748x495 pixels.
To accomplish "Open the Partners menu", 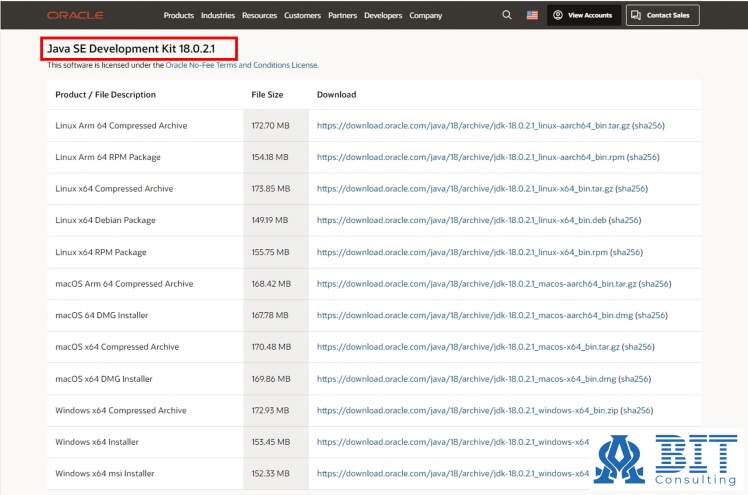I will pos(342,15).
